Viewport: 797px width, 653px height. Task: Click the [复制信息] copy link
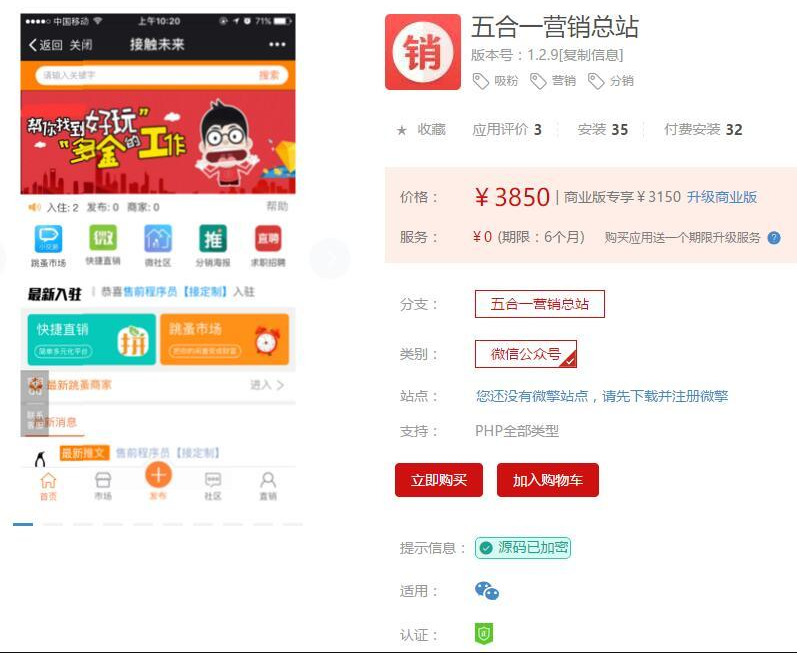(591, 55)
